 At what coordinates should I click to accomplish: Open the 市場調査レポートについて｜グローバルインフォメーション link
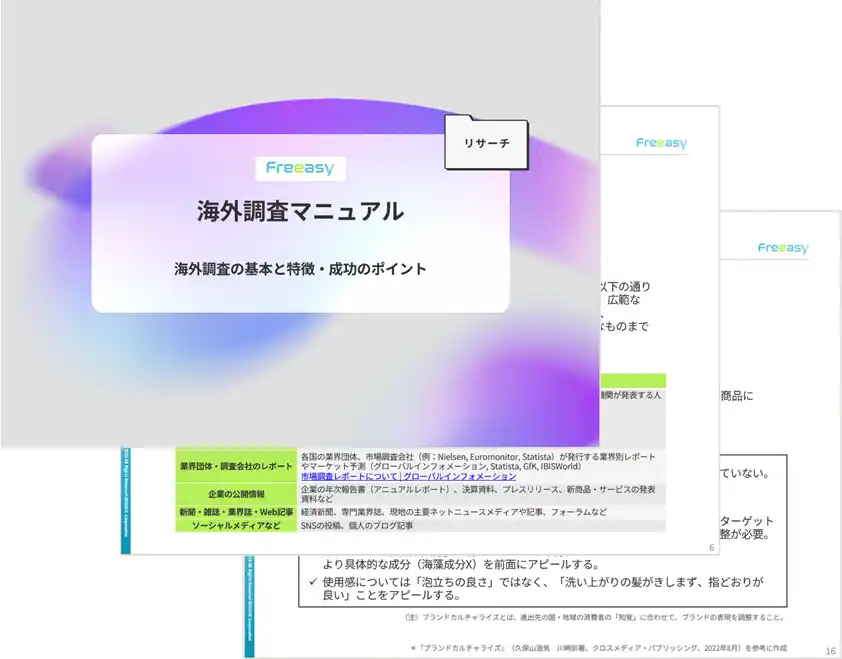tap(407, 476)
